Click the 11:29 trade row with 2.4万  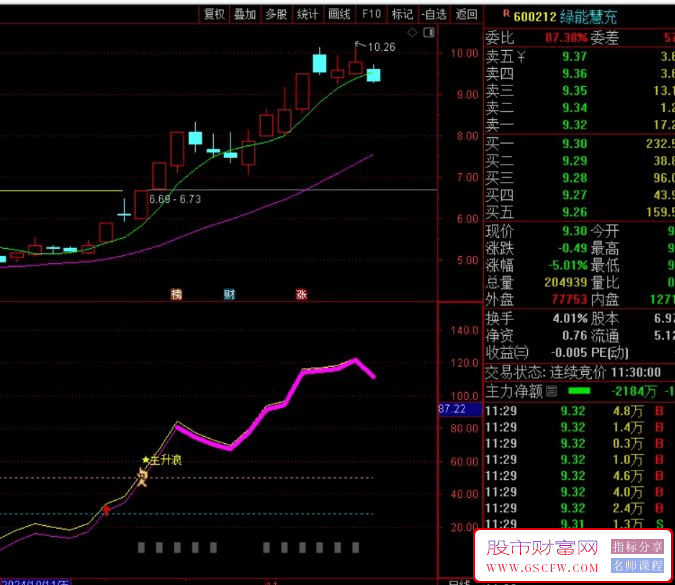tap(579, 508)
